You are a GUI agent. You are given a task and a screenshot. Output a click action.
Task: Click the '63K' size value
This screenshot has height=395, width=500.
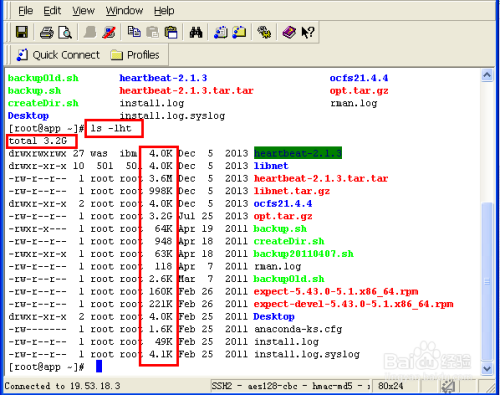(164, 254)
